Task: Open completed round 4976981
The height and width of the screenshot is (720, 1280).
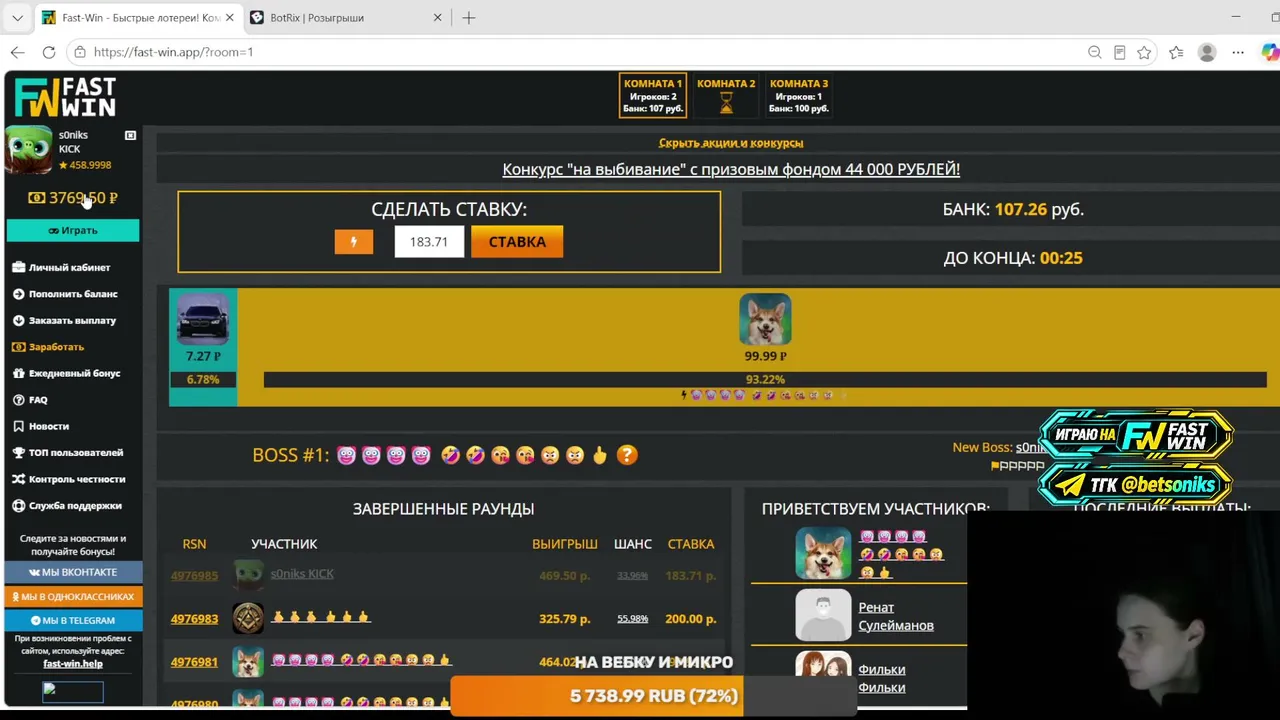Action: pos(194,662)
